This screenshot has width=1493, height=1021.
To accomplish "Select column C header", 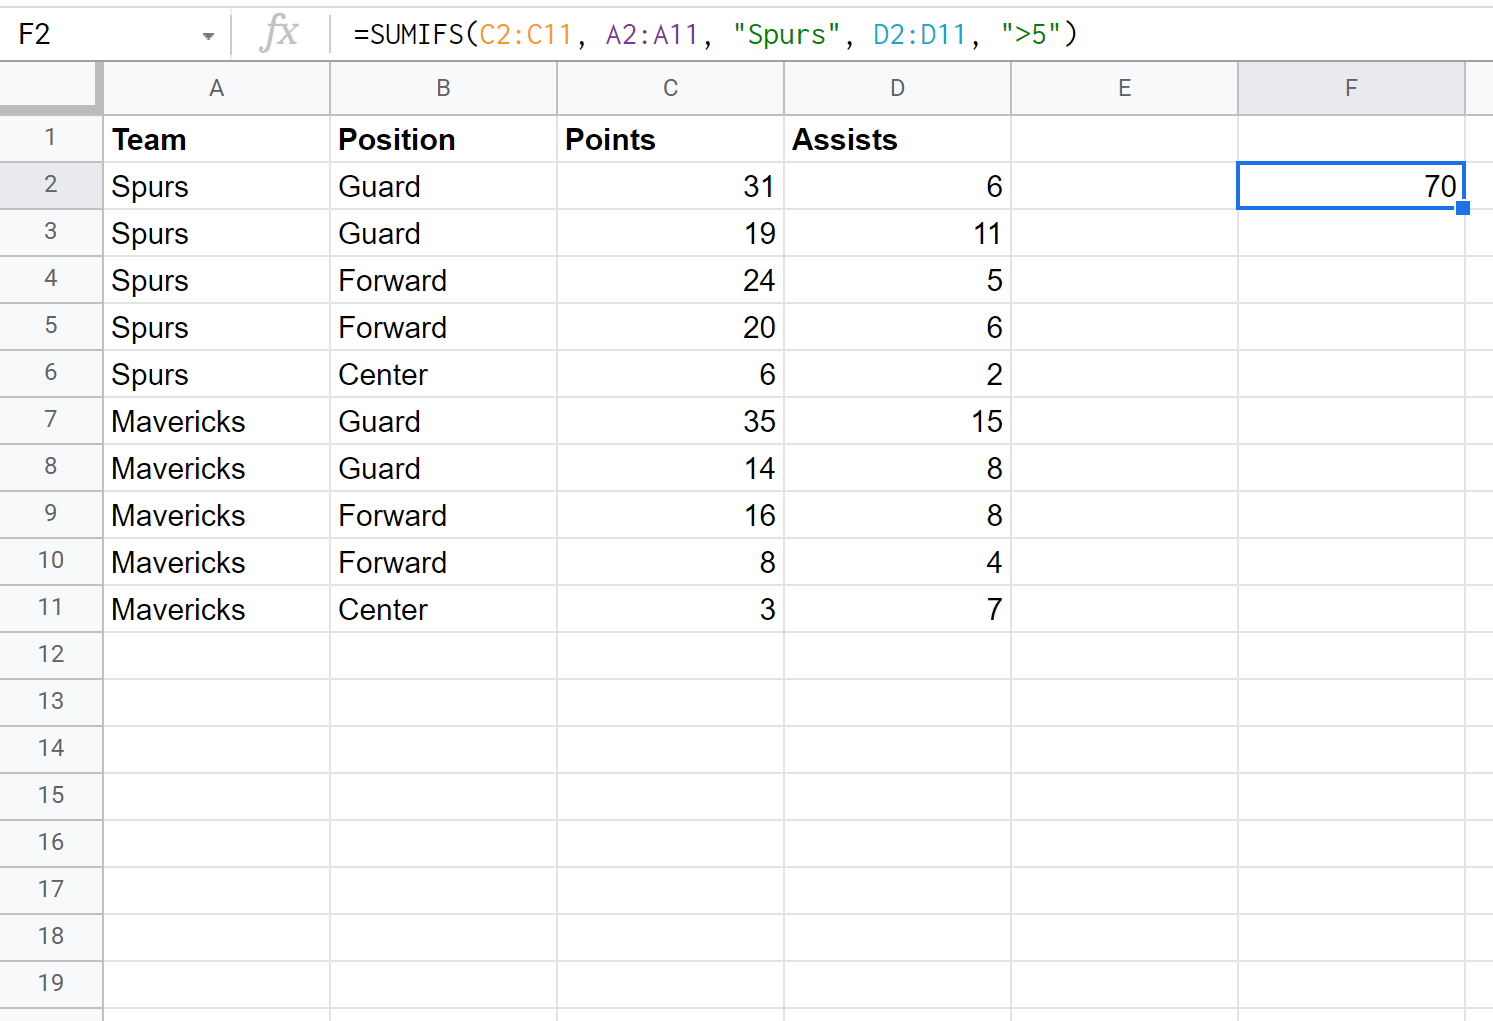I will click(x=669, y=88).
